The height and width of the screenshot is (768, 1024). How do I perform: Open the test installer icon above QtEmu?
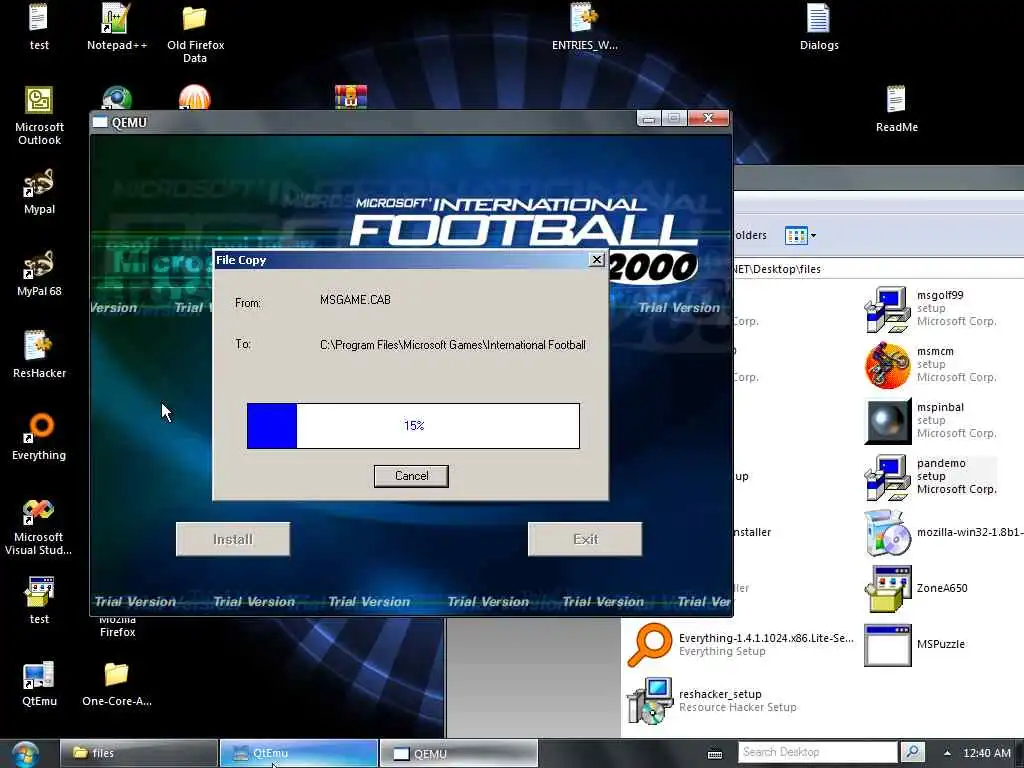point(39,601)
